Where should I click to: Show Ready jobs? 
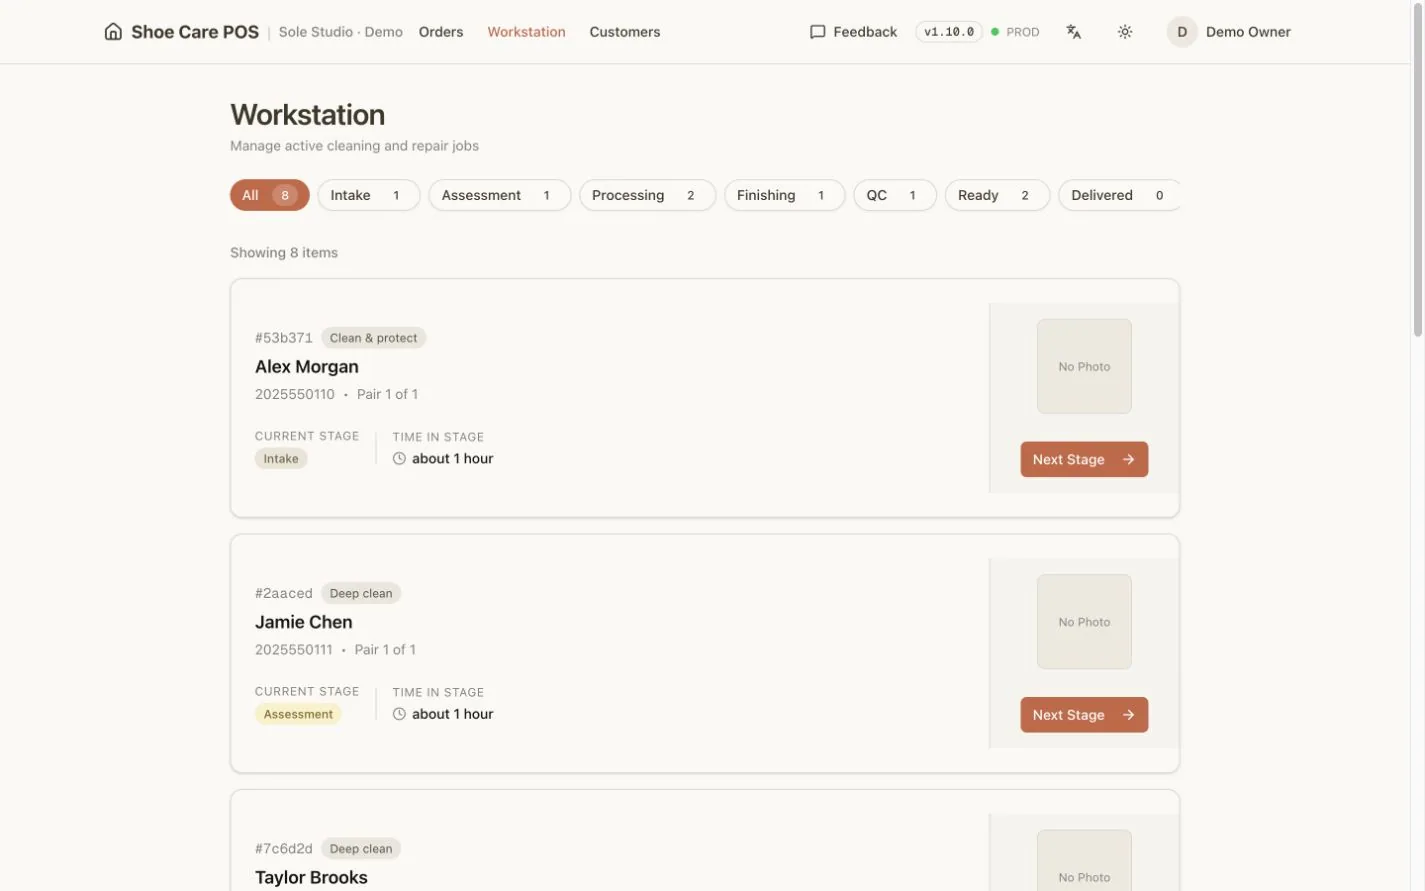coord(997,195)
